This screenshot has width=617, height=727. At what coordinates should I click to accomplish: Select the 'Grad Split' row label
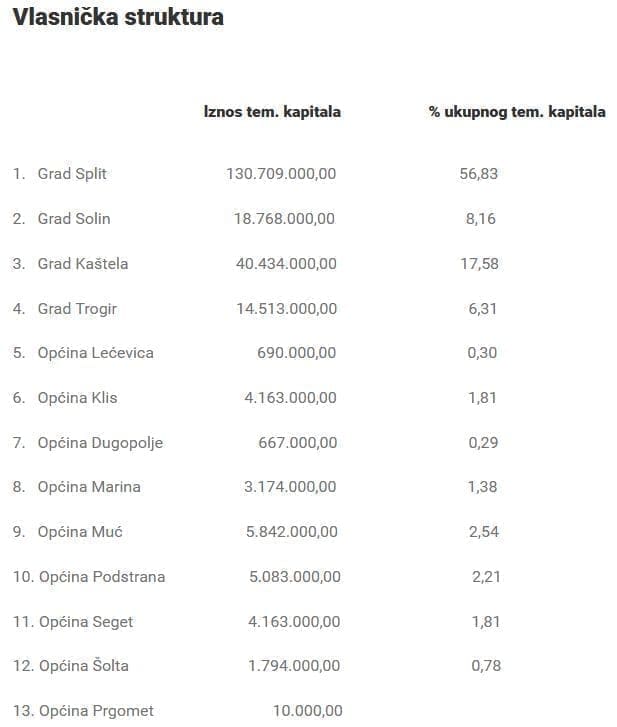point(72,174)
